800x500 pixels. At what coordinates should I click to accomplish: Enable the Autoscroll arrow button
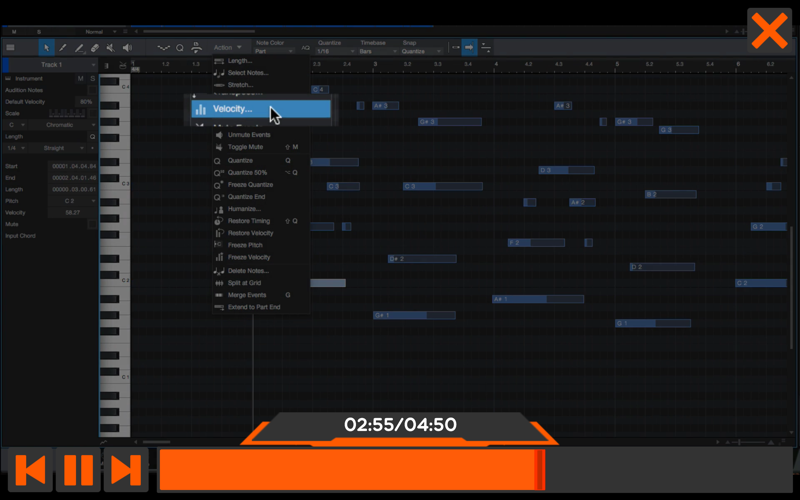pyautogui.click(x=469, y=47)
